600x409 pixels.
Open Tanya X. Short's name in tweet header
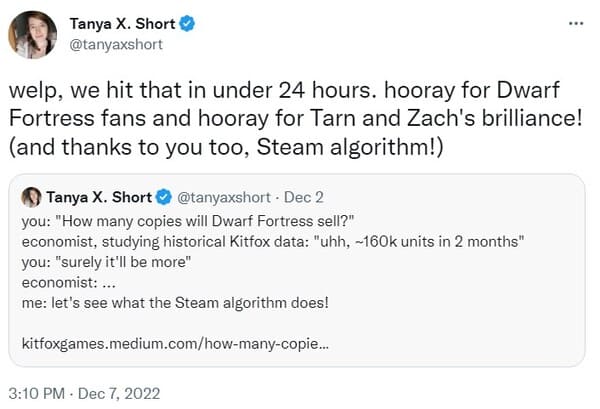pos(122,24)
